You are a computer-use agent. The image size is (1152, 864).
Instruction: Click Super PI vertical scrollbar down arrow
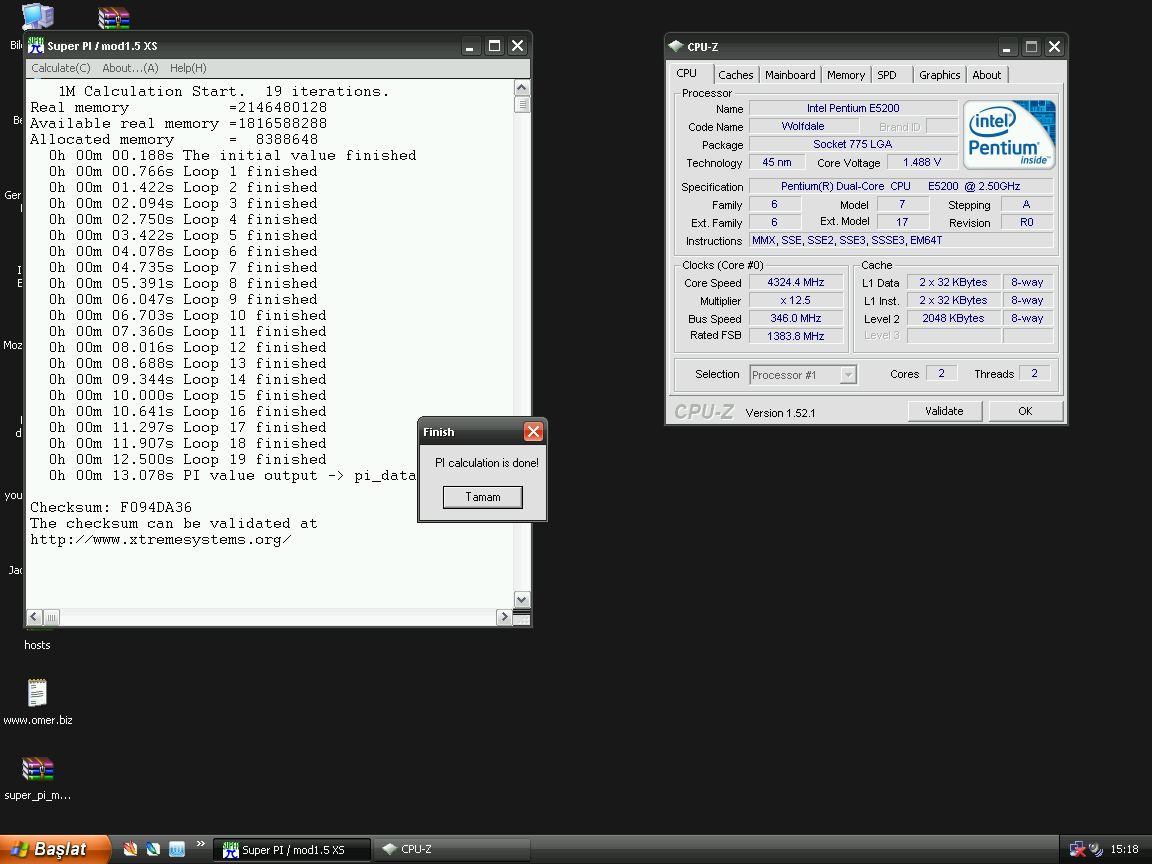[x=522, y=600]
